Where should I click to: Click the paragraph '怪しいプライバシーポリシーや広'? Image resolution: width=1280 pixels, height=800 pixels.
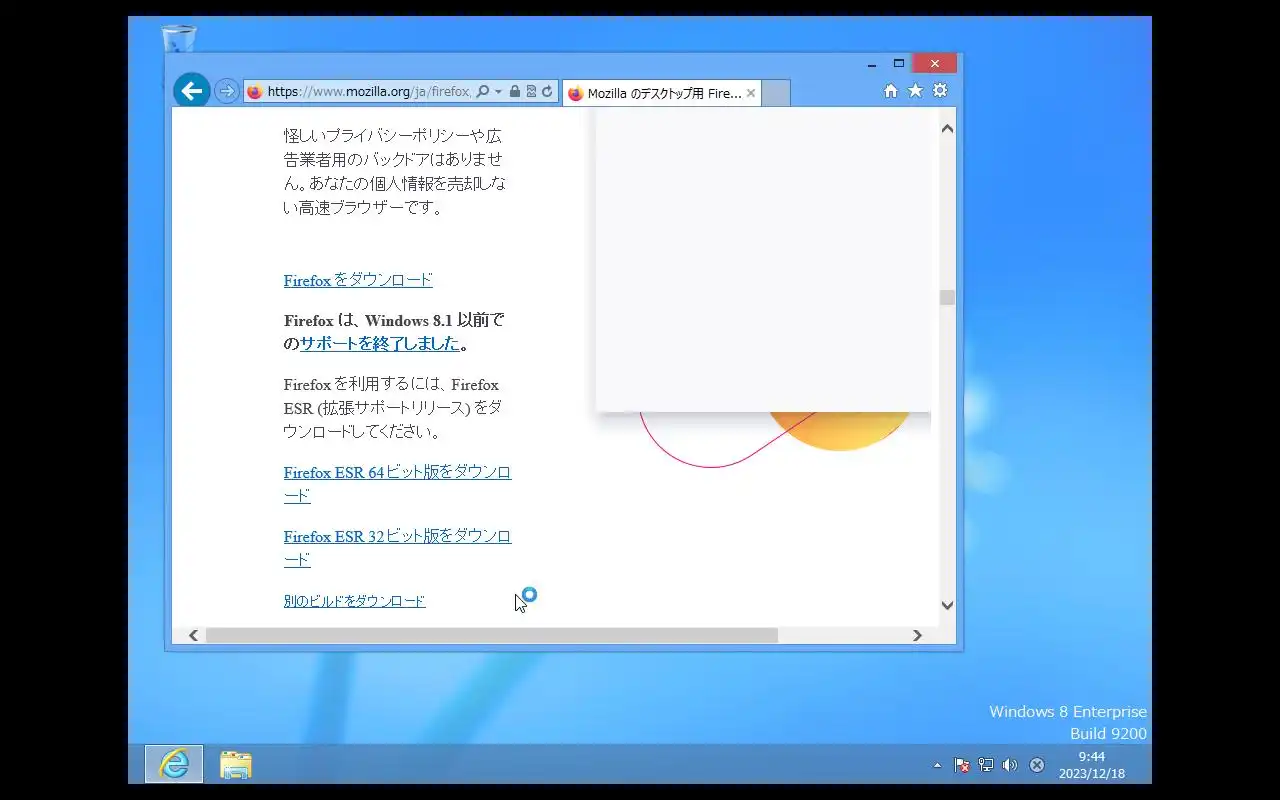click(x=393, y=135)
